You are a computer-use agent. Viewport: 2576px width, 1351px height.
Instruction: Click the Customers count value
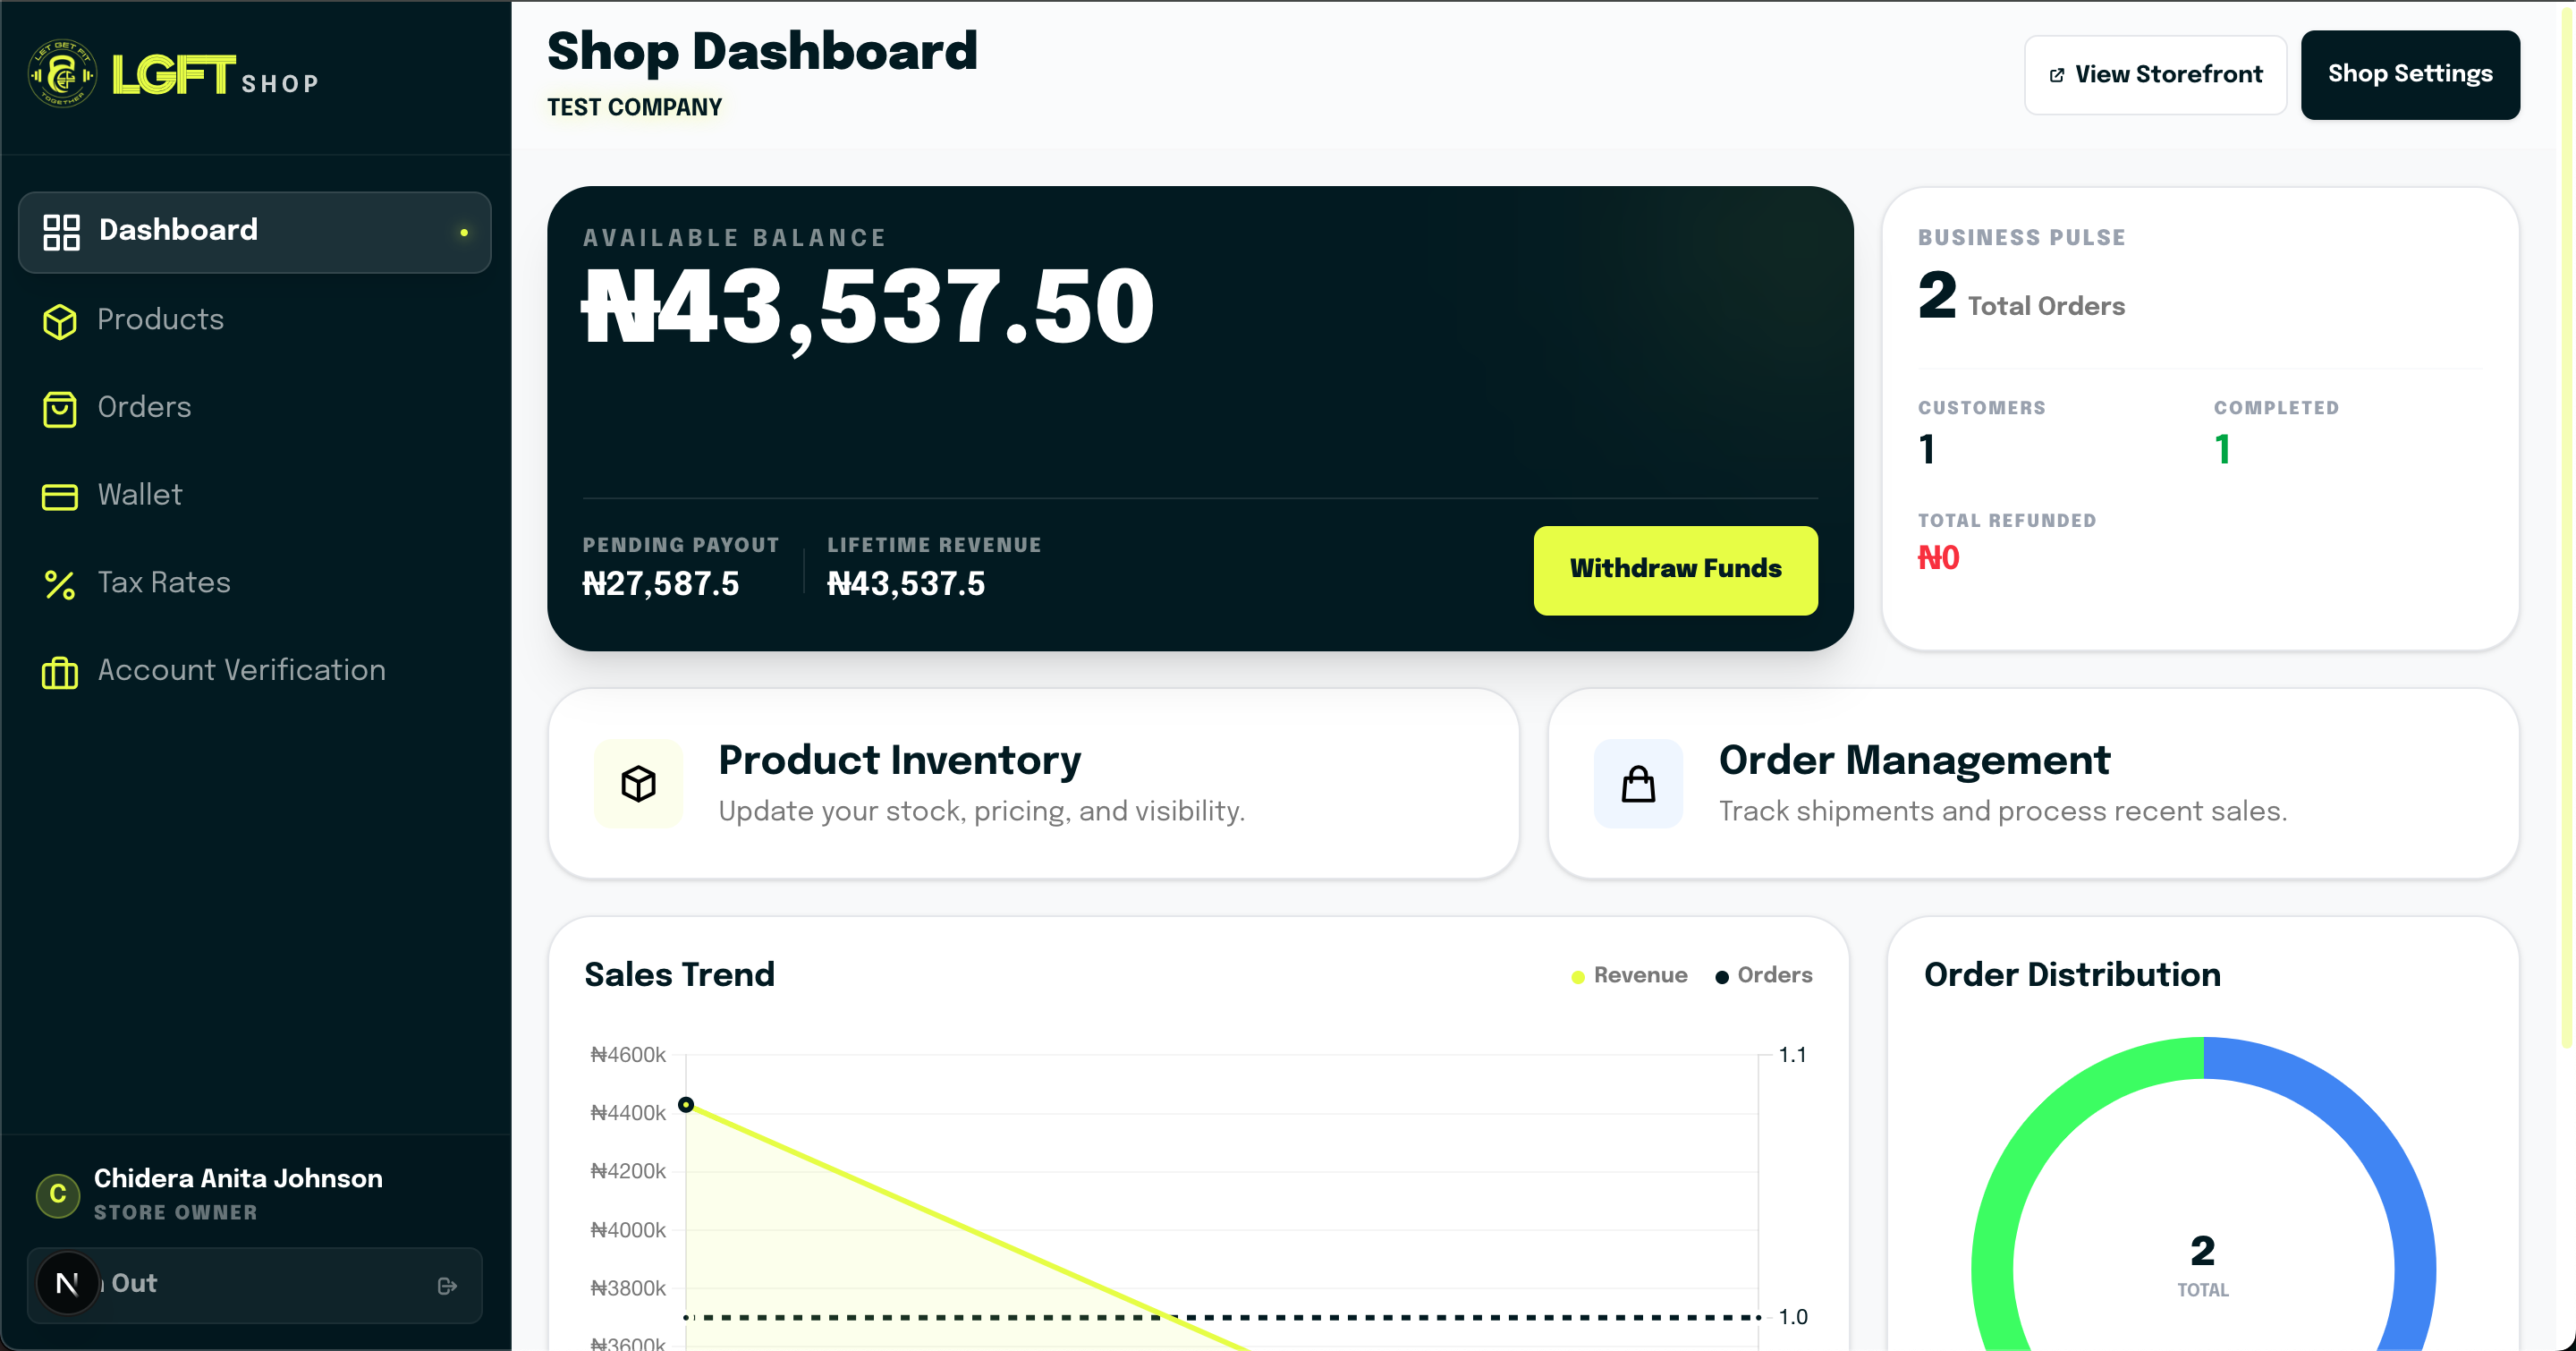[1927, 449]
